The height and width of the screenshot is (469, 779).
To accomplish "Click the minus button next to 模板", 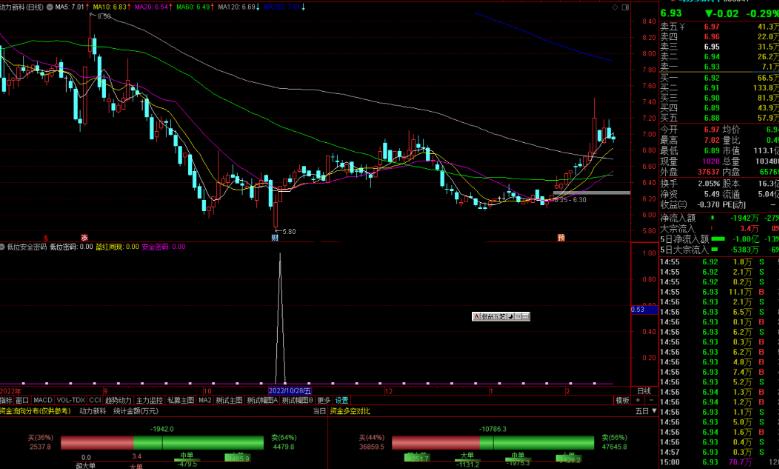I will (651, 400).
